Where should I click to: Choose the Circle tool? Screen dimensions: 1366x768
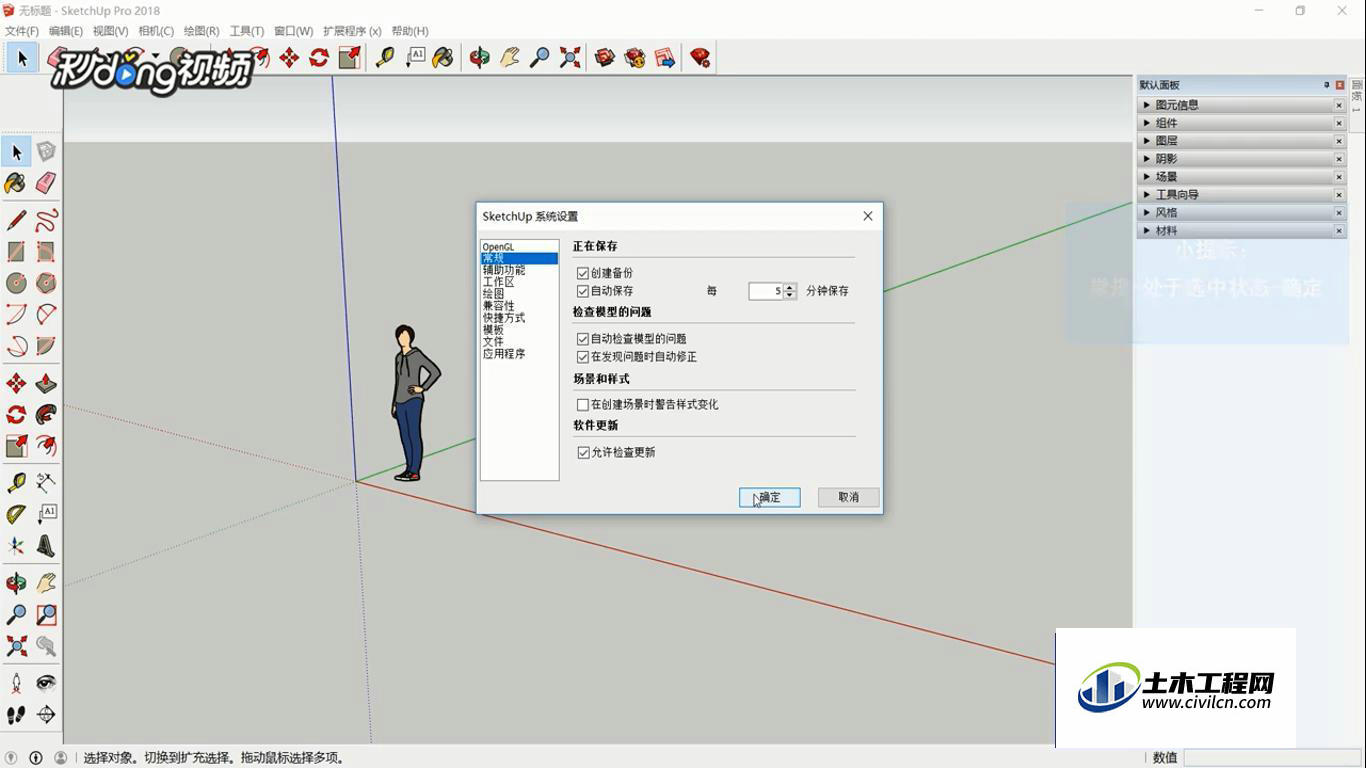(x=16, y=283)
